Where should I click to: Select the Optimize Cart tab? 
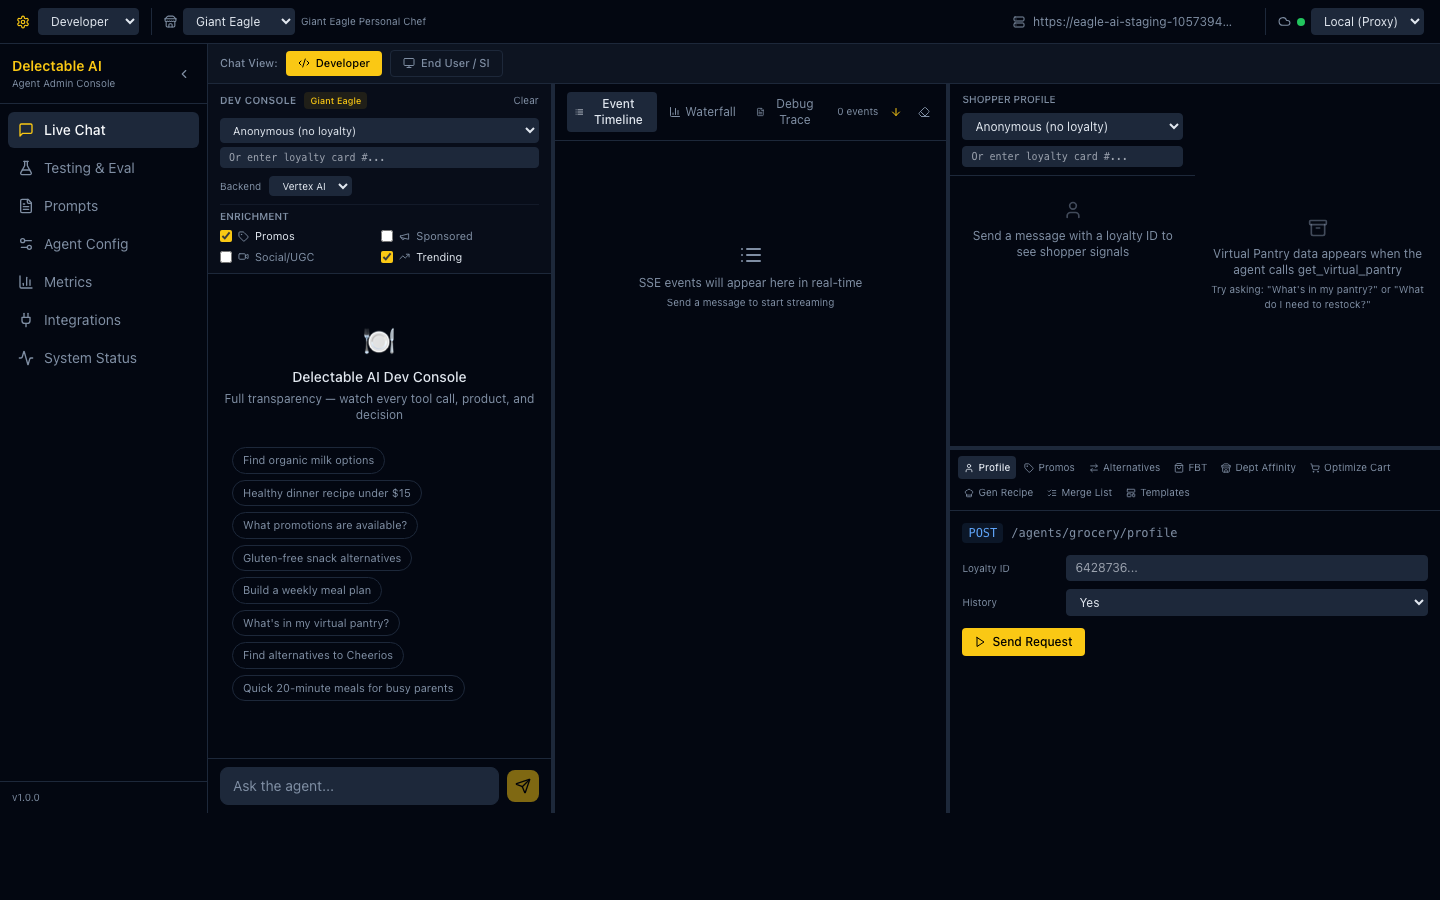(1350, 468)
